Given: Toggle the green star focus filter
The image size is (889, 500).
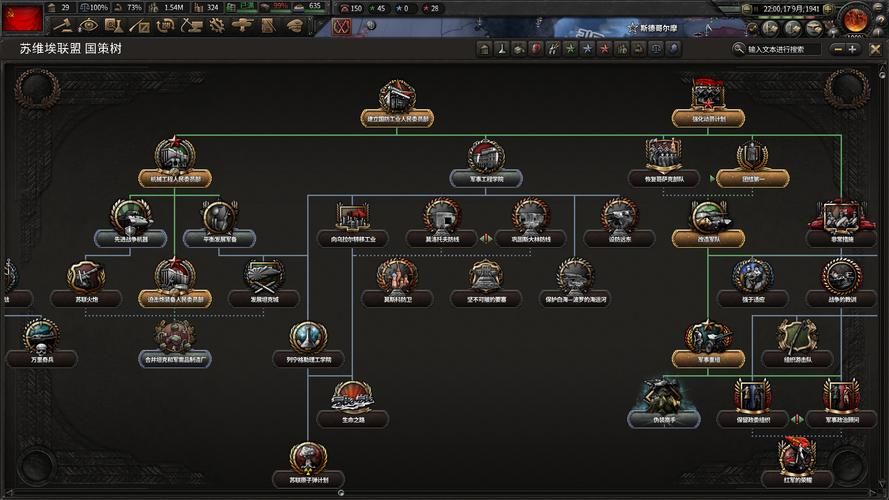Looking at the screenshot, I should point(570,49).
